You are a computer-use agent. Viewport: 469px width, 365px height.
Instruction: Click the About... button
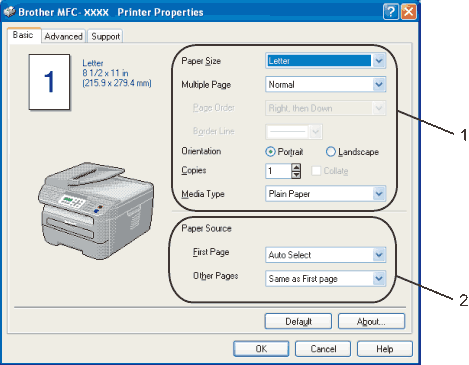[371, 321]
